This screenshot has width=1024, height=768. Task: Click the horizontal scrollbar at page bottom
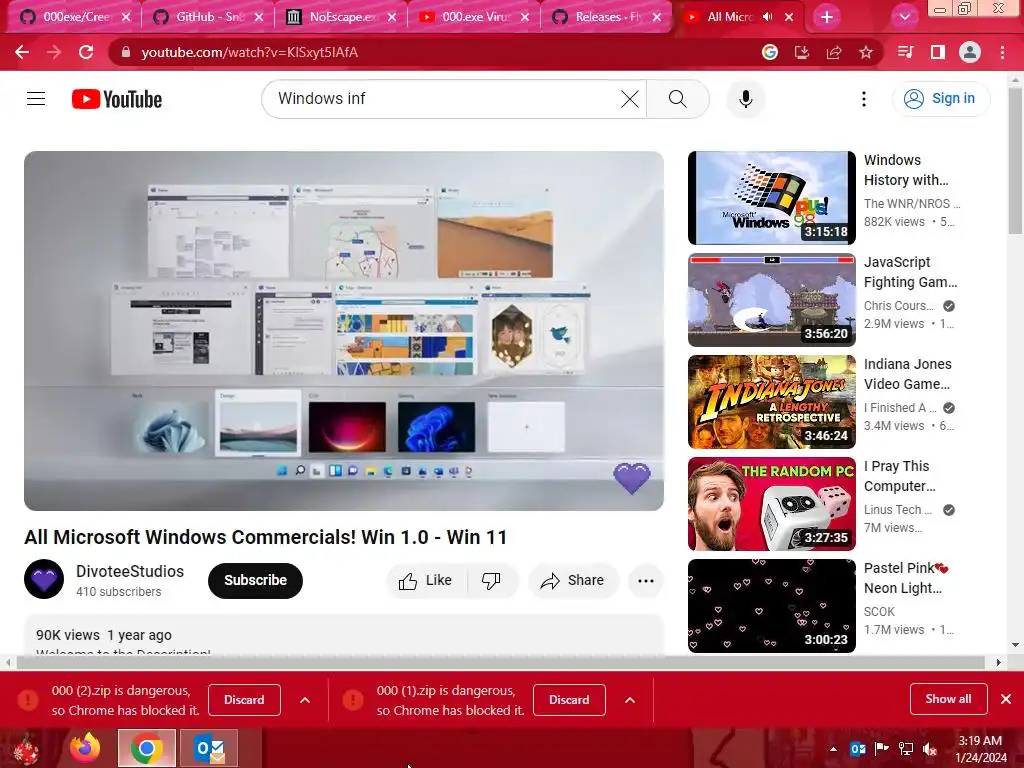[500, 663]
